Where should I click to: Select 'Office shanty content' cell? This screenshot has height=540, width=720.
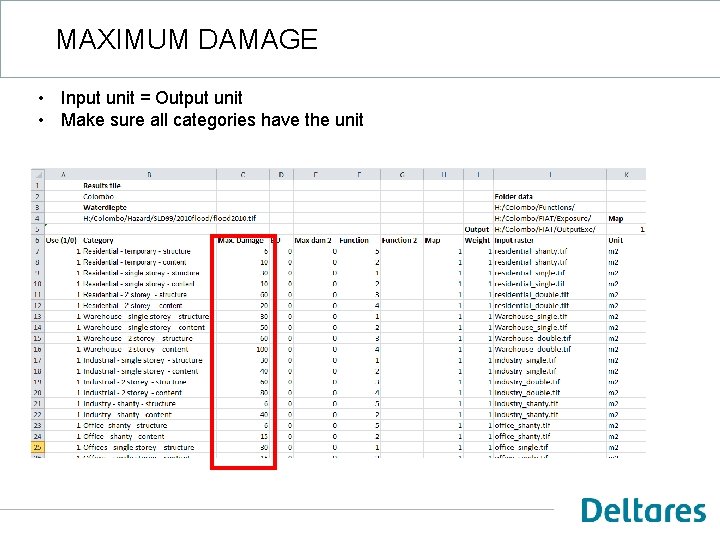point(124,437)
